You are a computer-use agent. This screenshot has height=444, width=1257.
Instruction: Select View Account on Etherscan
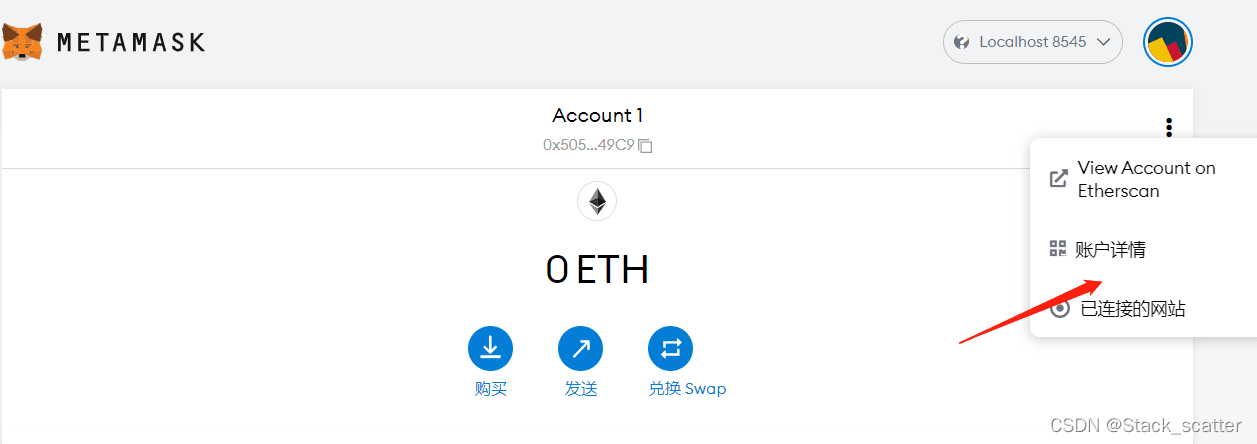pyautogui.click(x=1142, y=180)
